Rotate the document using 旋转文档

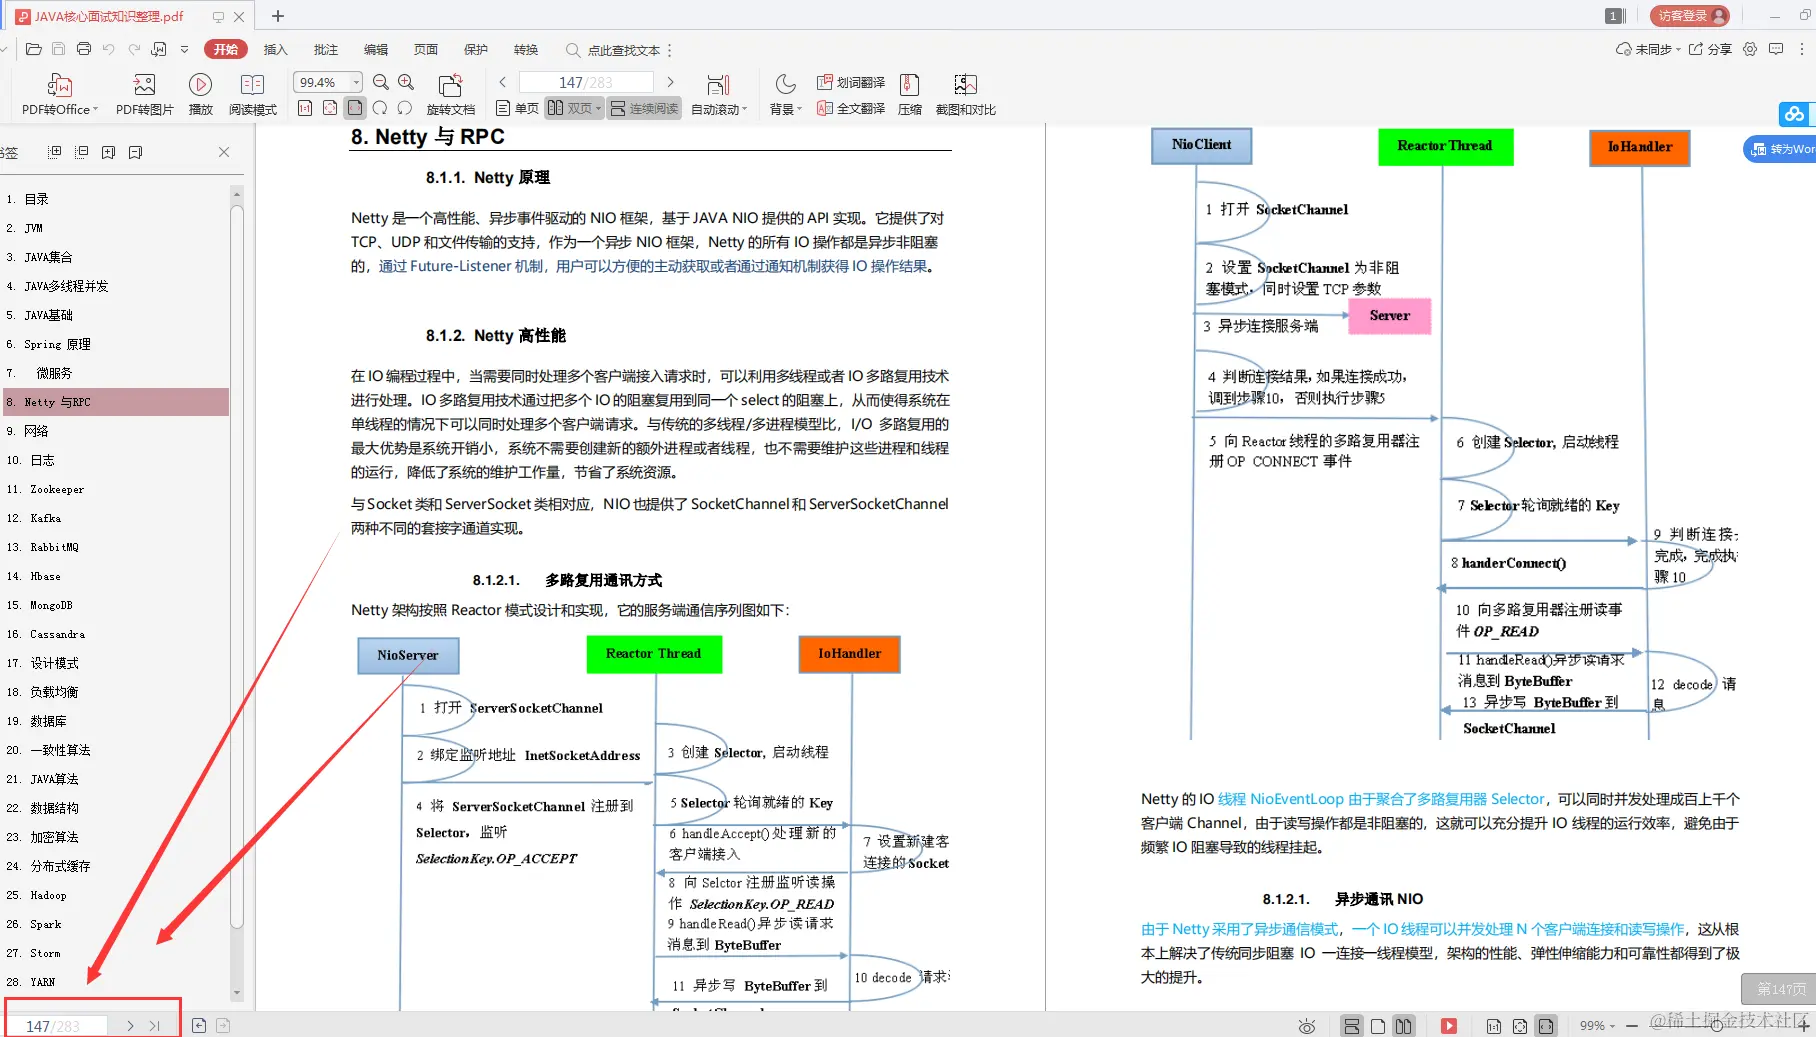(x=450, y=95)
